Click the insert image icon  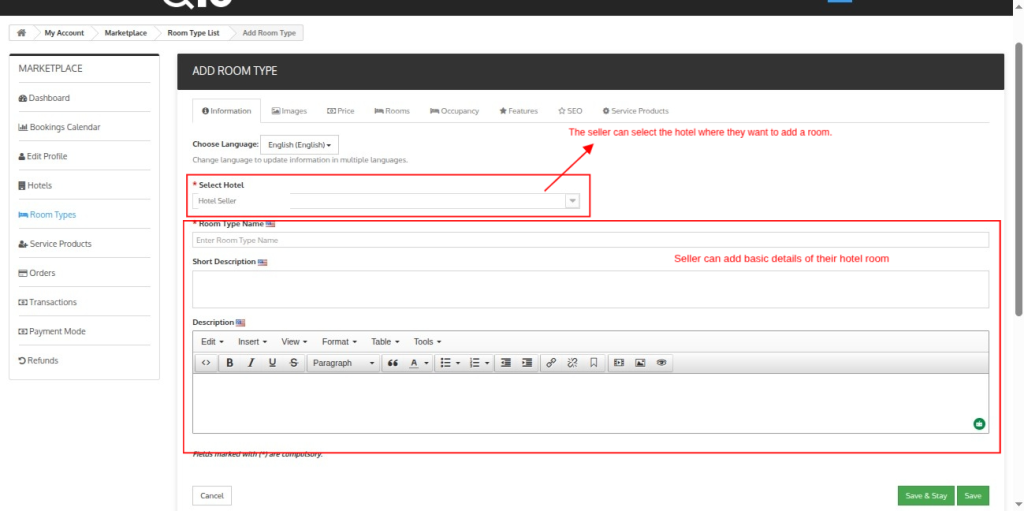point(640,363)
